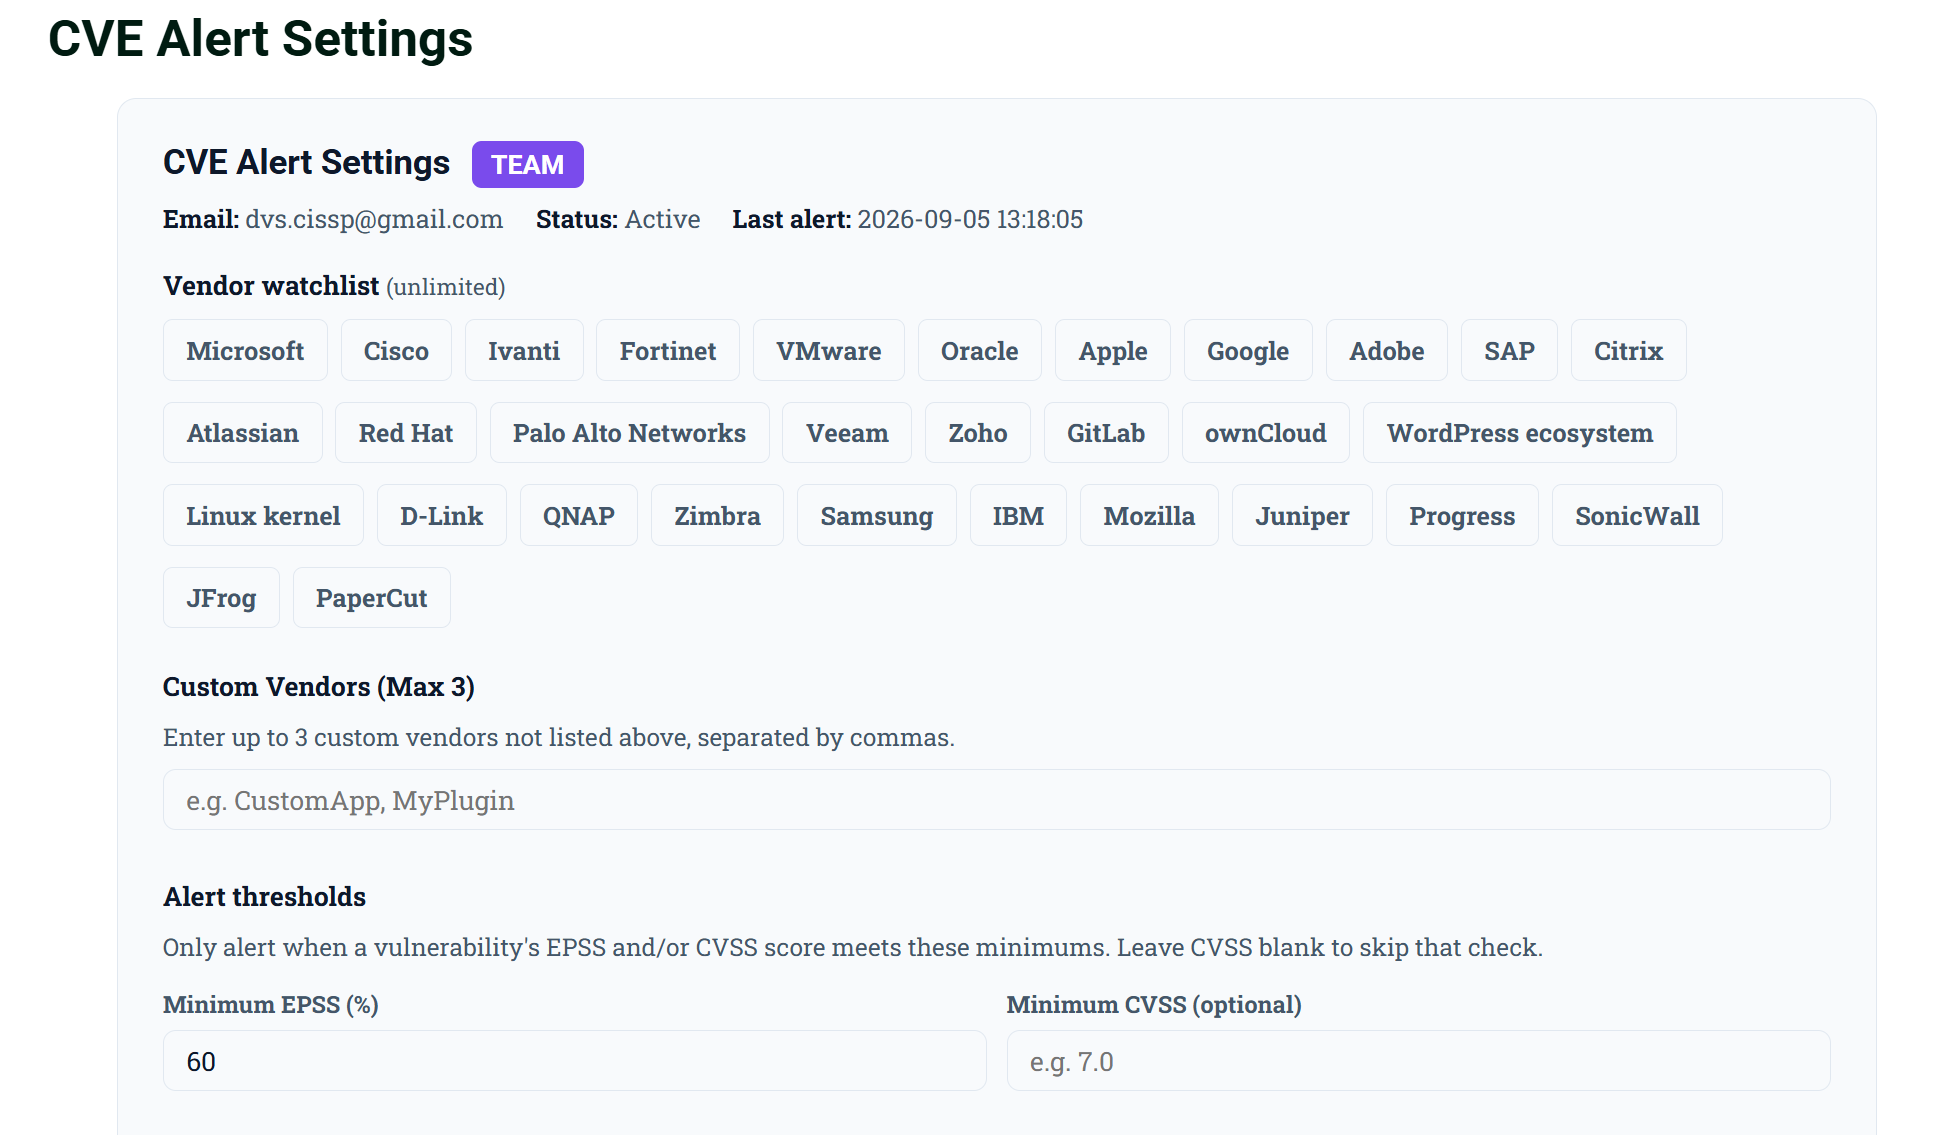Toggle the GitLab vendor chip
The width and height of the screenshot is (1942, 1135).
[x=1106, y=433]
